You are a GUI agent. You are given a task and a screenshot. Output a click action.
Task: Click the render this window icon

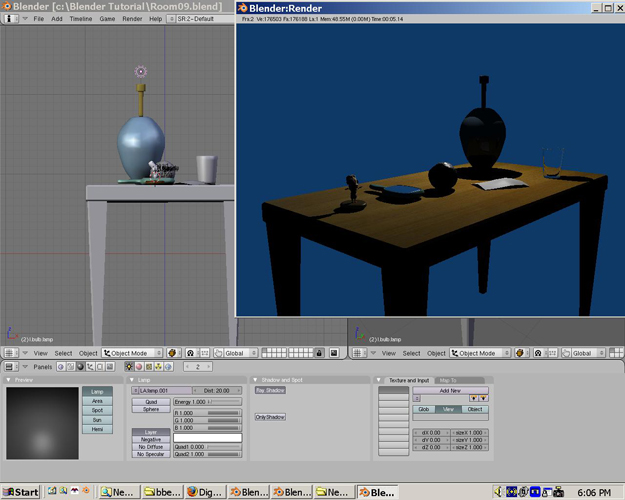[x=333, y=353]
